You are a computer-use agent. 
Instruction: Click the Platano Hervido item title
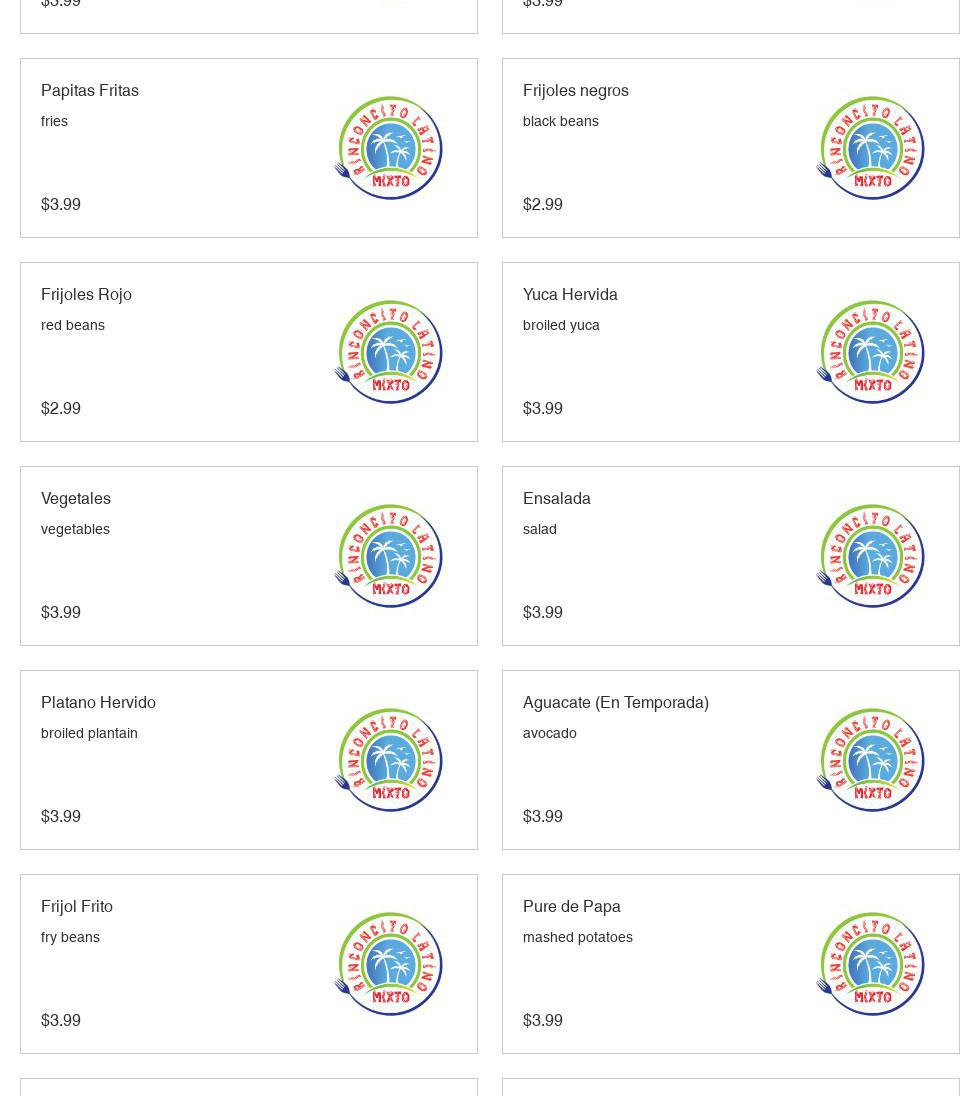coord(98,702)
